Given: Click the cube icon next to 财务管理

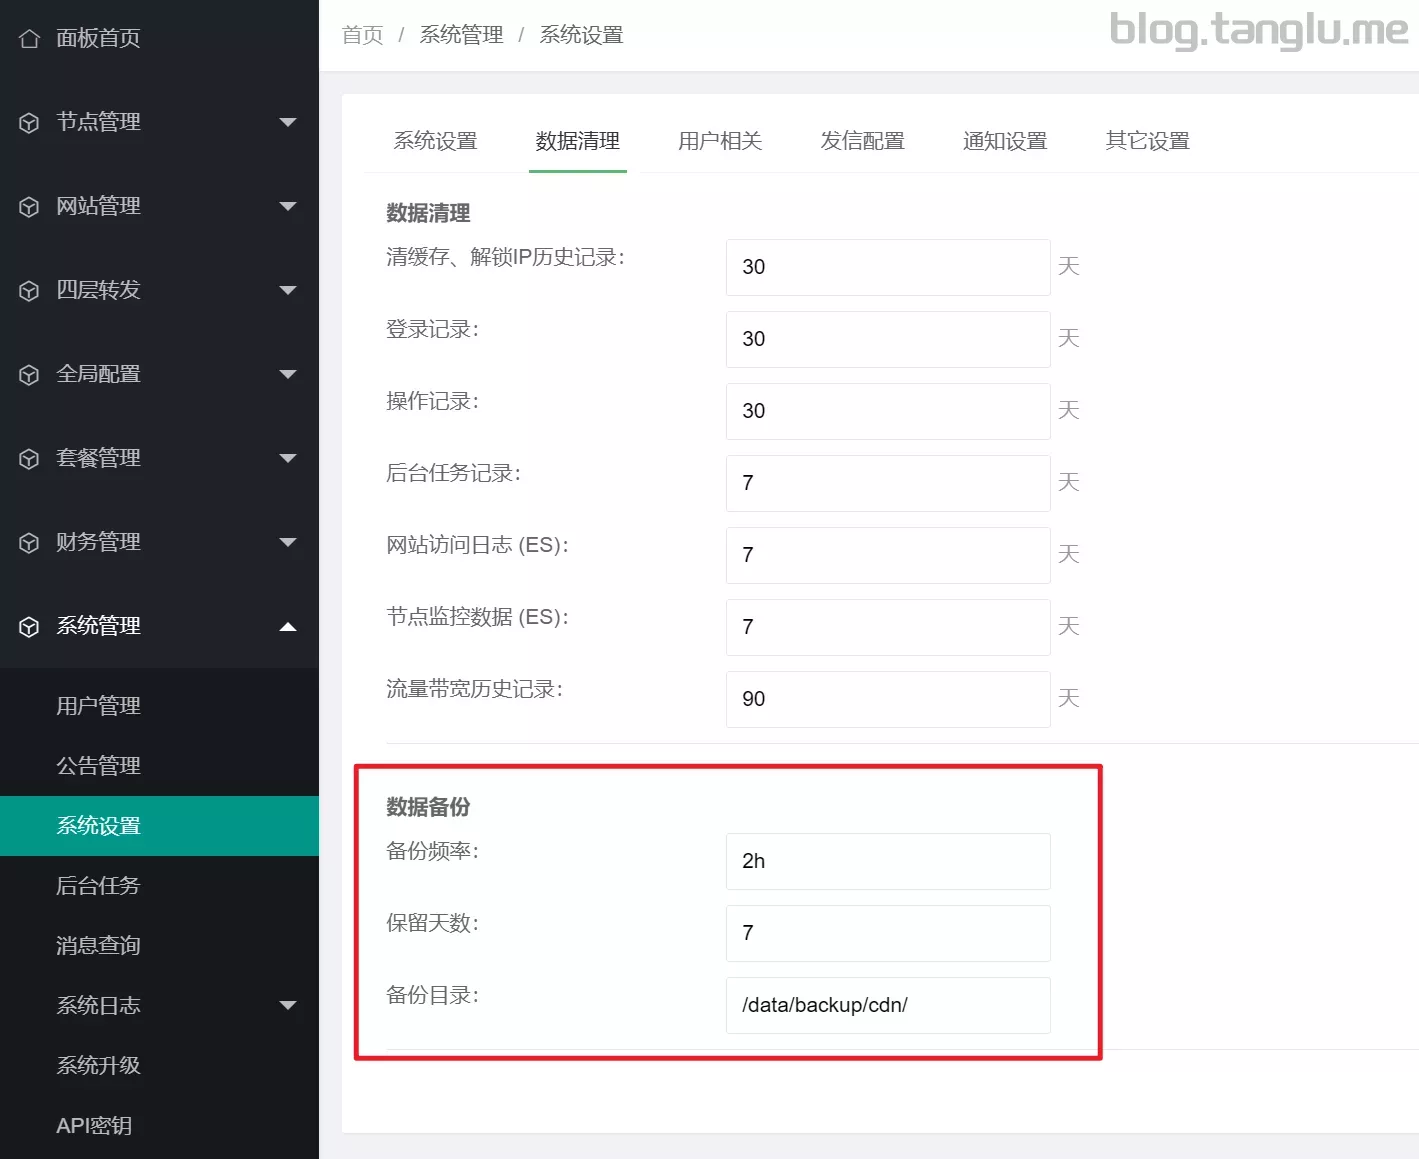Looking at the screenshot, I should (x=29, y=543).
